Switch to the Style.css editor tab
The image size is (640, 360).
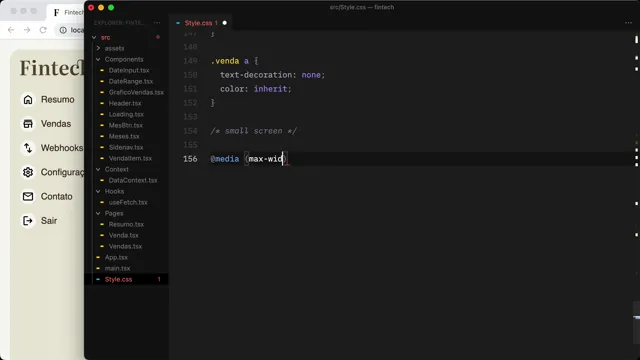point(201,23)
